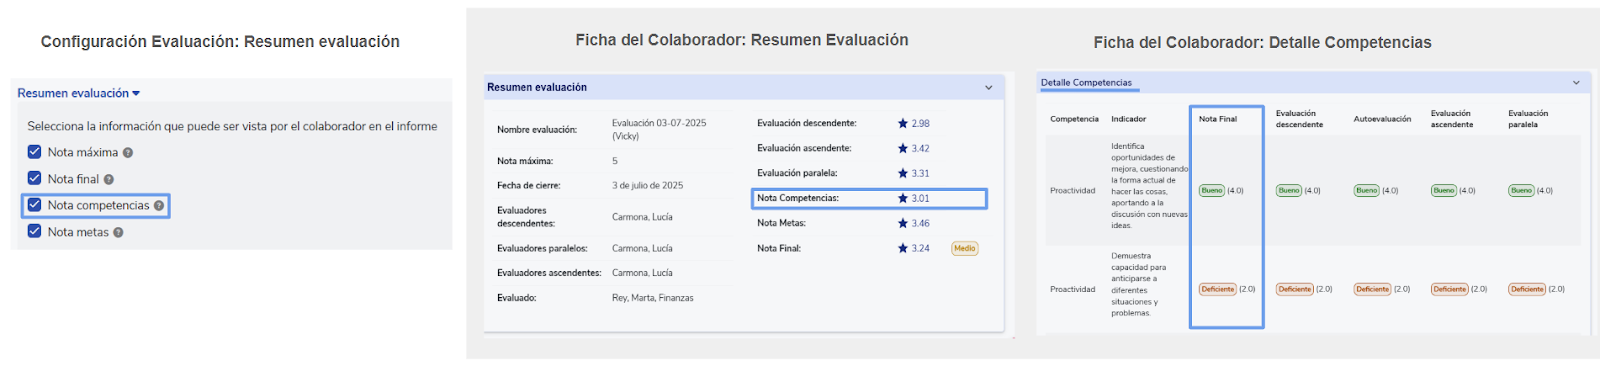The width and height of the screenshot is (1600, 366).
Task: Click the Evaluado label in summary
Action: click(517, 298)
